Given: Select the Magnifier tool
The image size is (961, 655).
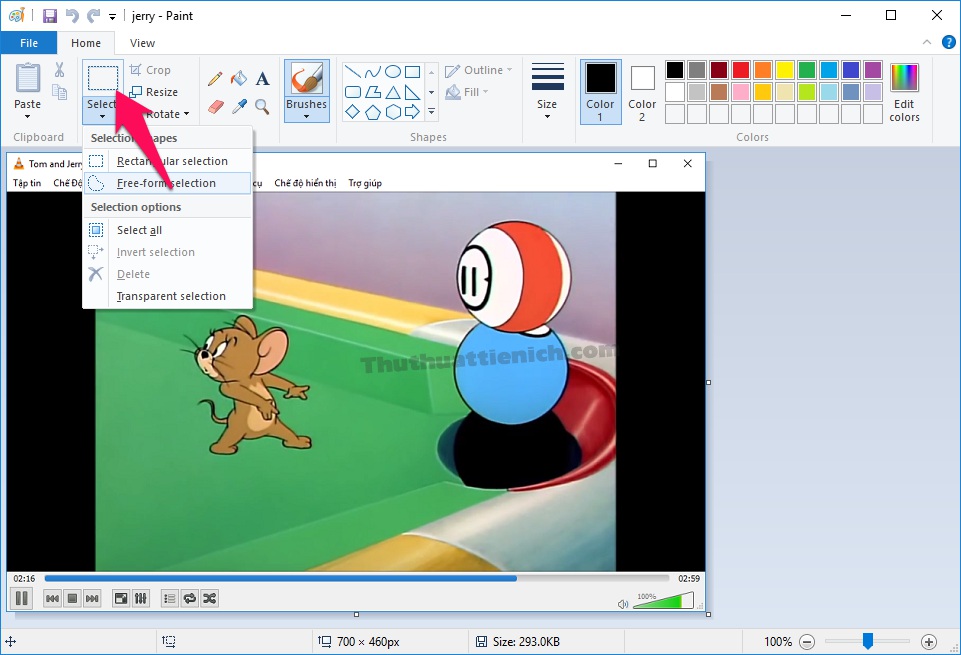Looking at the screenshot, I should pos(262,106).
